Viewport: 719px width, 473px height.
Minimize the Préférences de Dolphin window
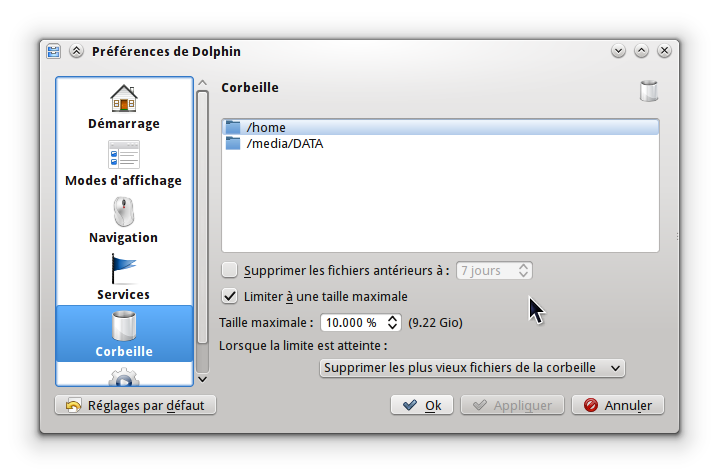618,50
